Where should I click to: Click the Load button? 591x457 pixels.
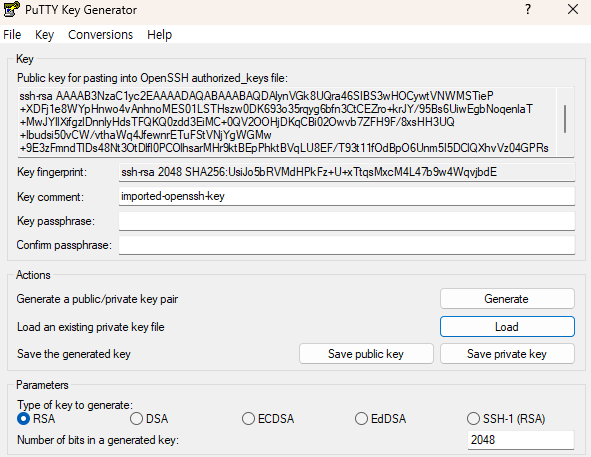coord(507,327)
